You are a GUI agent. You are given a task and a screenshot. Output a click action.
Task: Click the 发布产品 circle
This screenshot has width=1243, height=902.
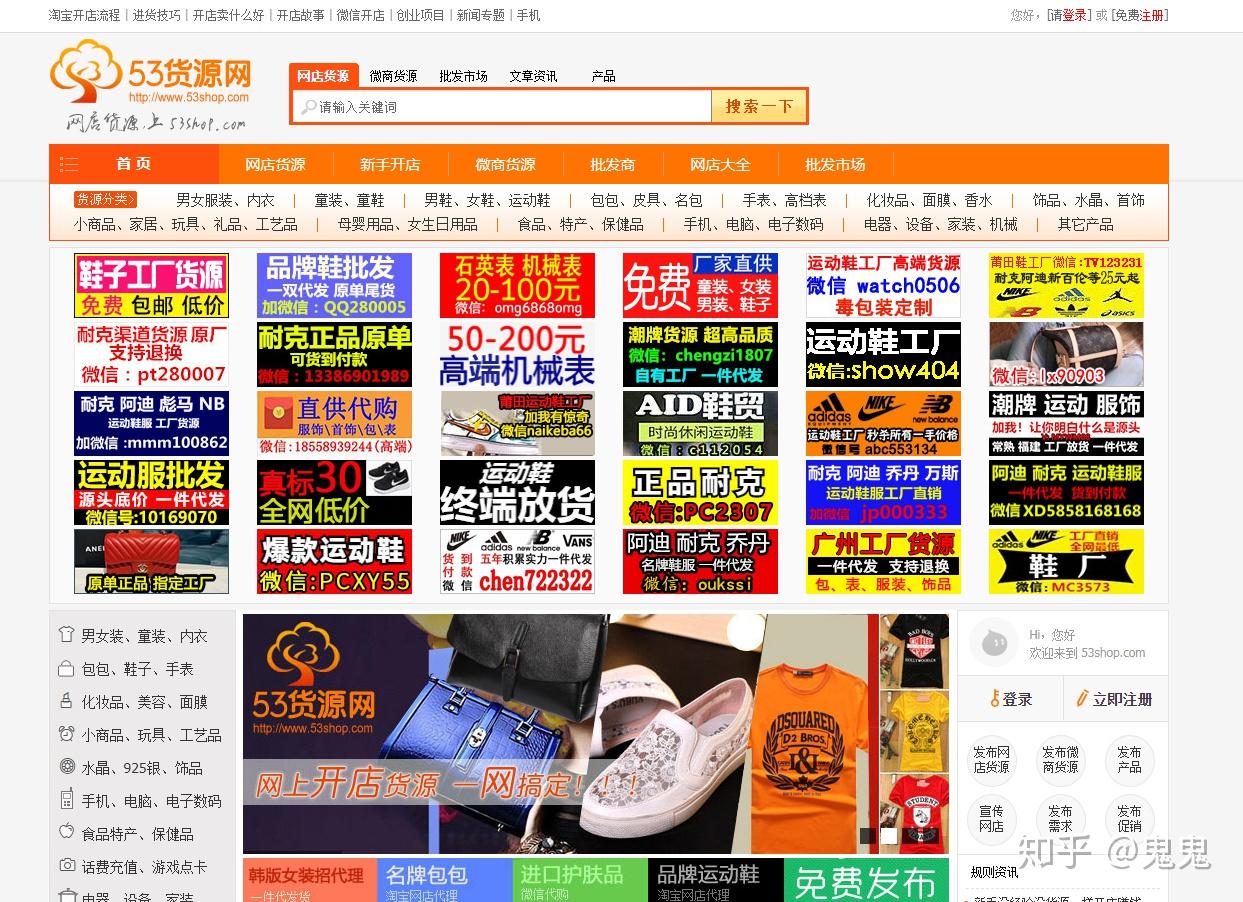[x=1129, y=760]
